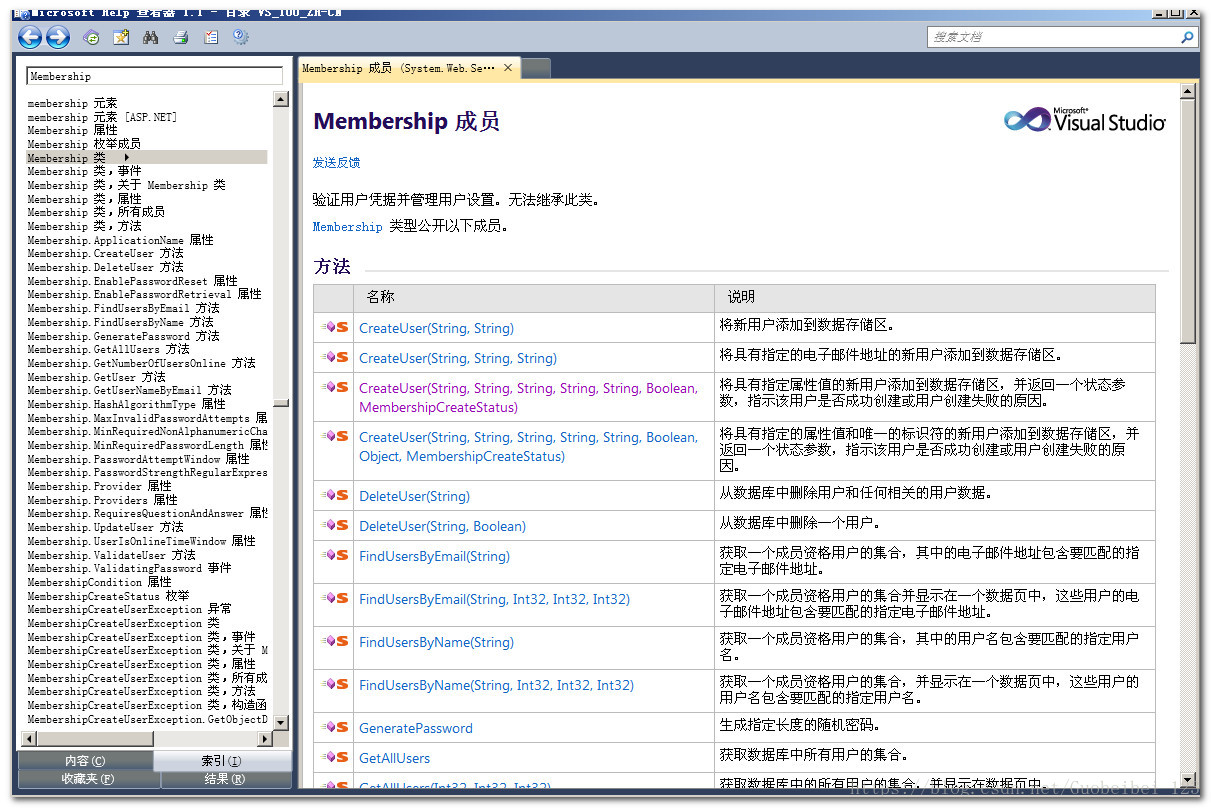Click the content pane vertical scrollbar thumb
The image size is (1211, 808).
[x=1188, y=220]
